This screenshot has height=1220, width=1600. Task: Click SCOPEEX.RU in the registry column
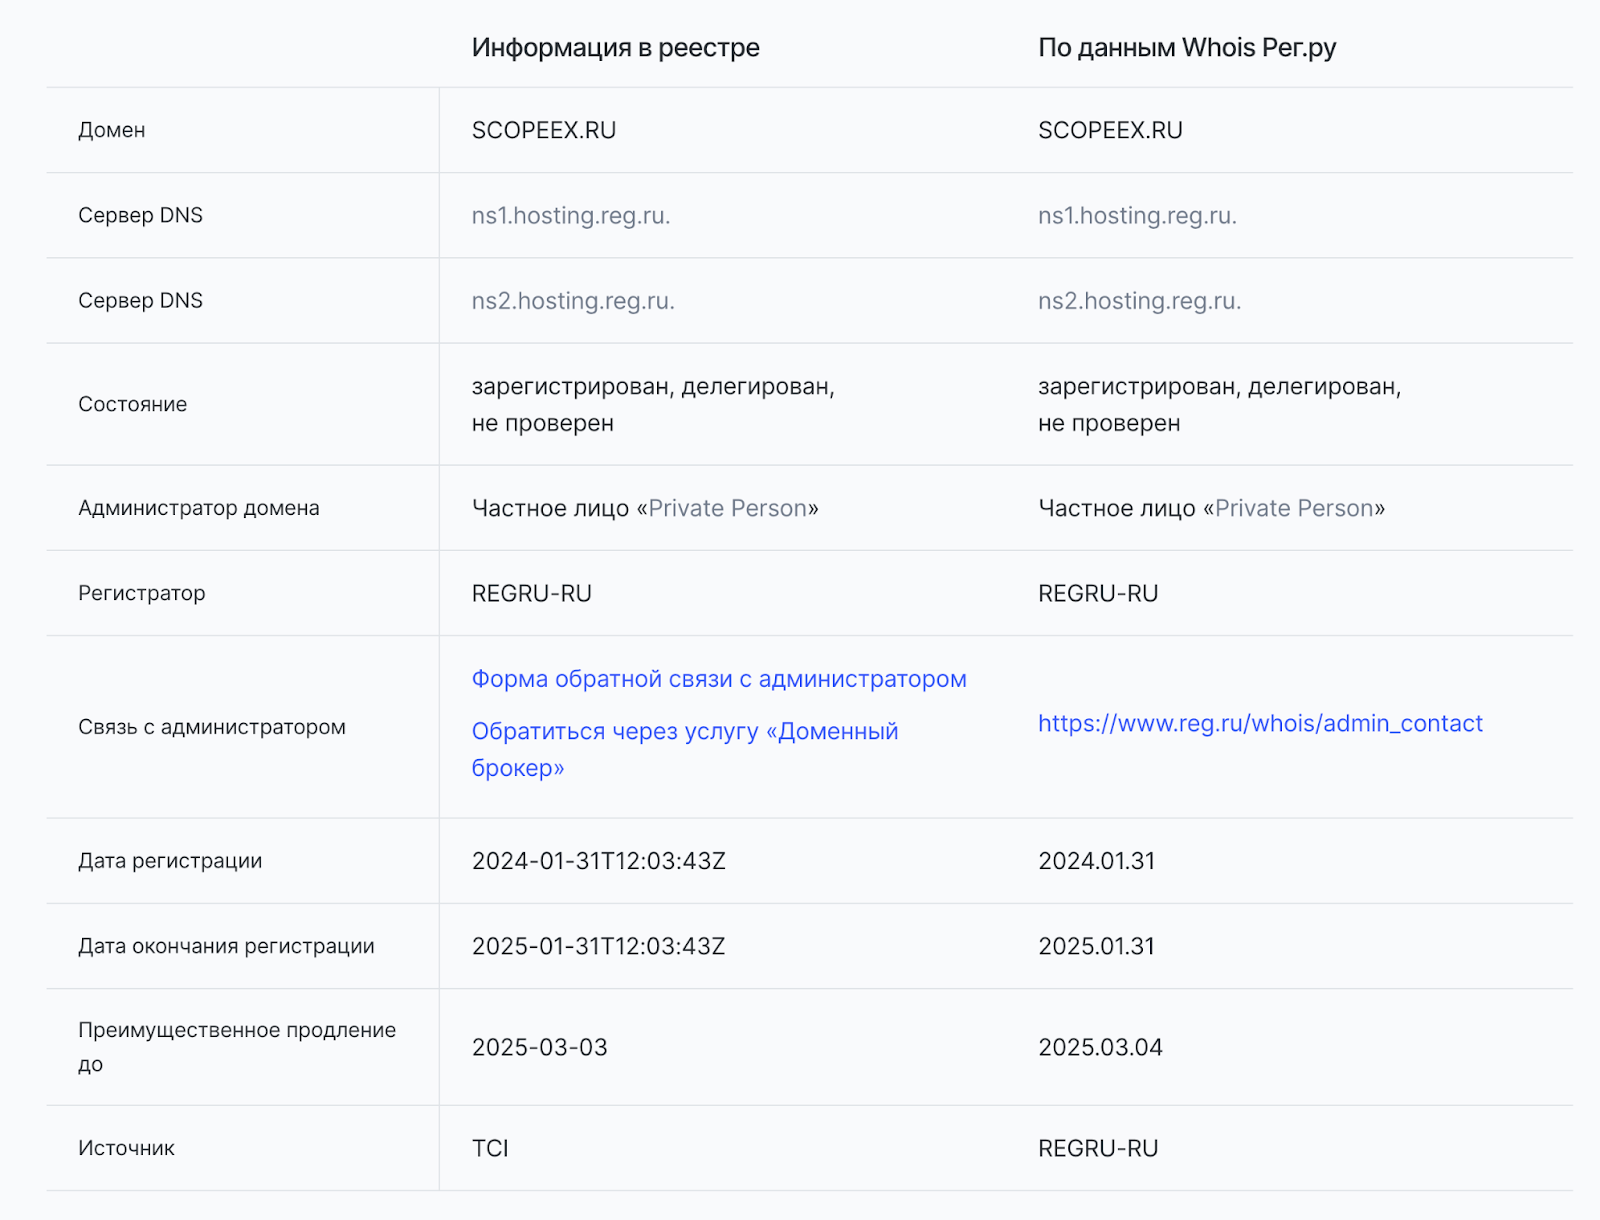click(x=544, y=130)
